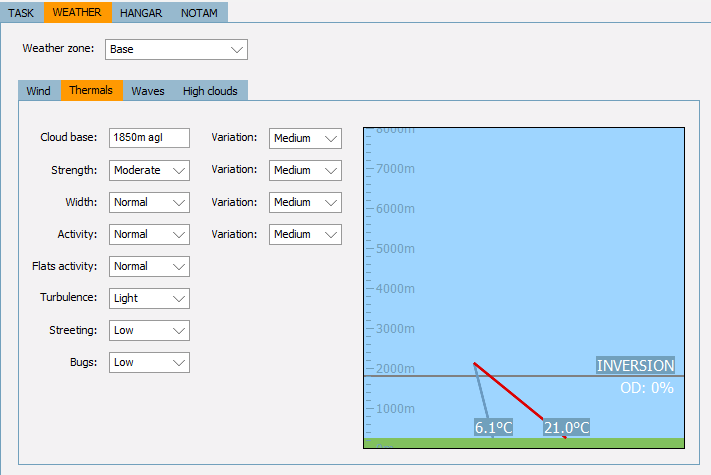Open the Cloud base Variation dropdown
The image size is (711, 475).
click(305, 138)
